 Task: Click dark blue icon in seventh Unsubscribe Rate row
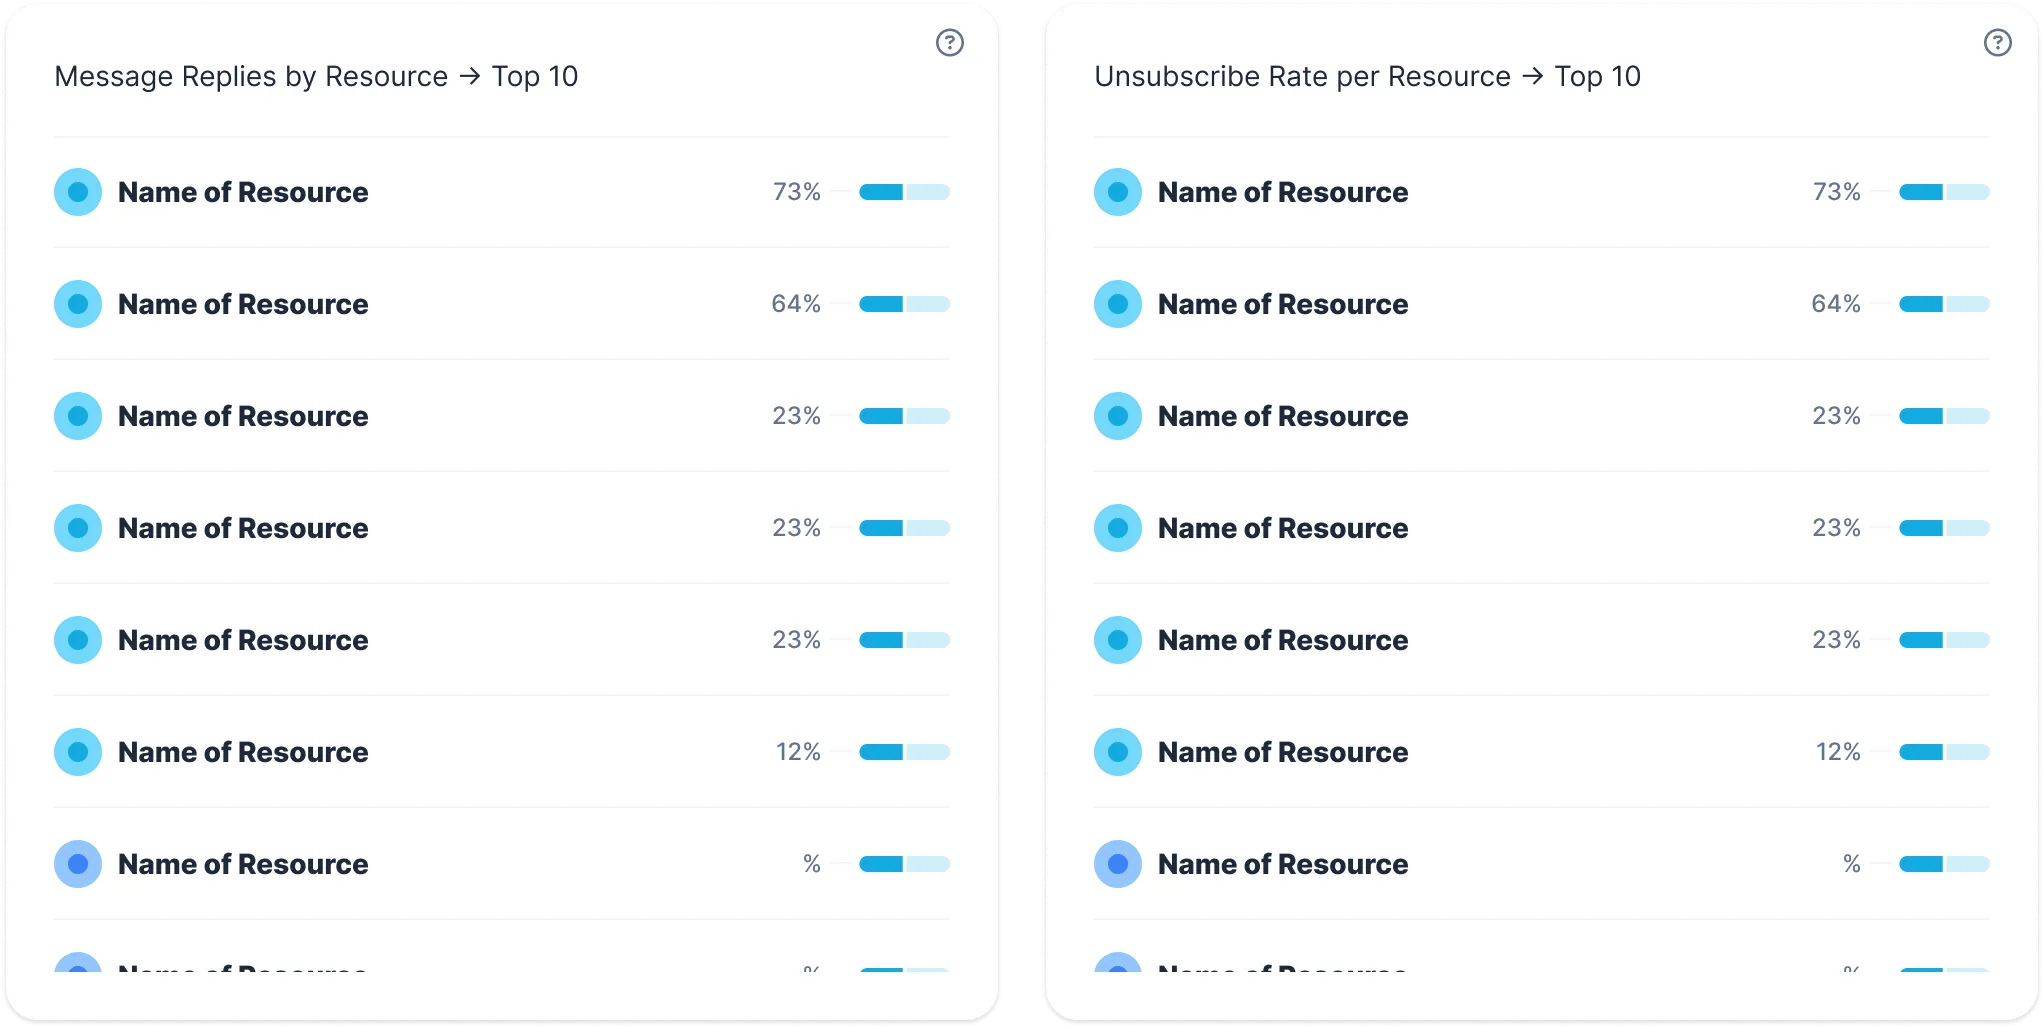pos(1118,864)
